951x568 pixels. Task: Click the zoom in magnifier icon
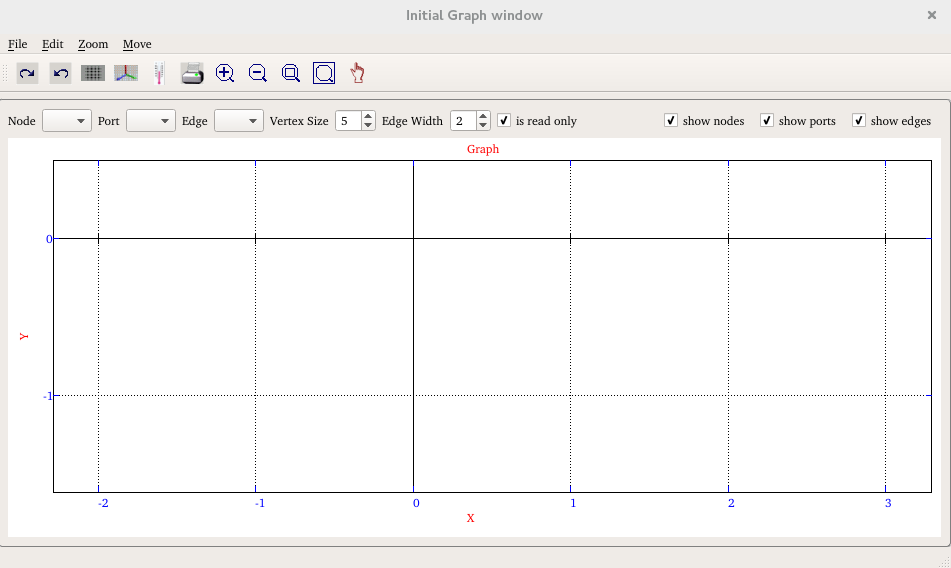225,73
